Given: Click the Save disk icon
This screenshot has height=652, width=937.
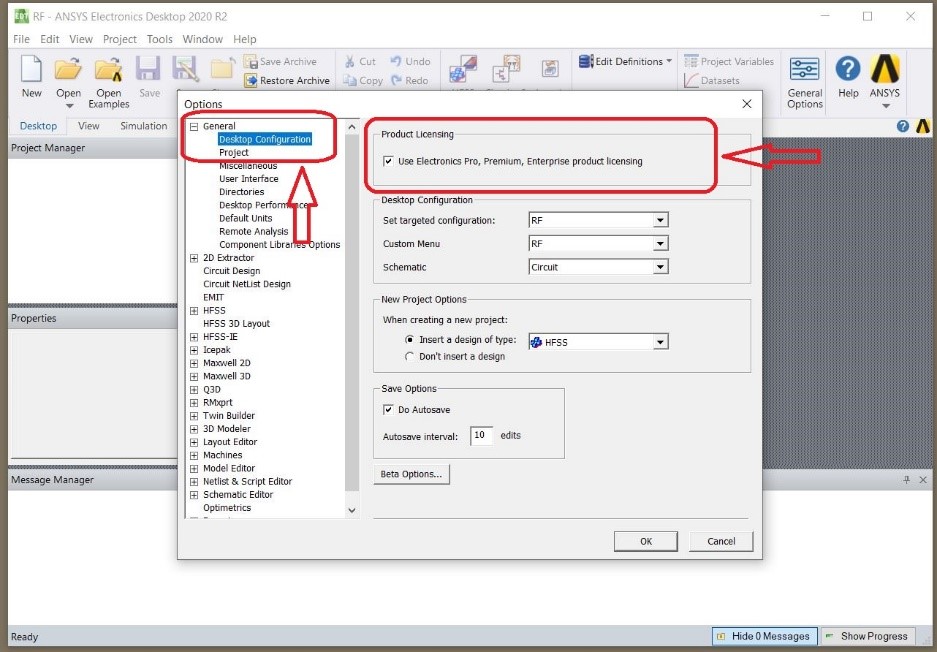Looking at the screenshot, I should [x=148, y=69].
